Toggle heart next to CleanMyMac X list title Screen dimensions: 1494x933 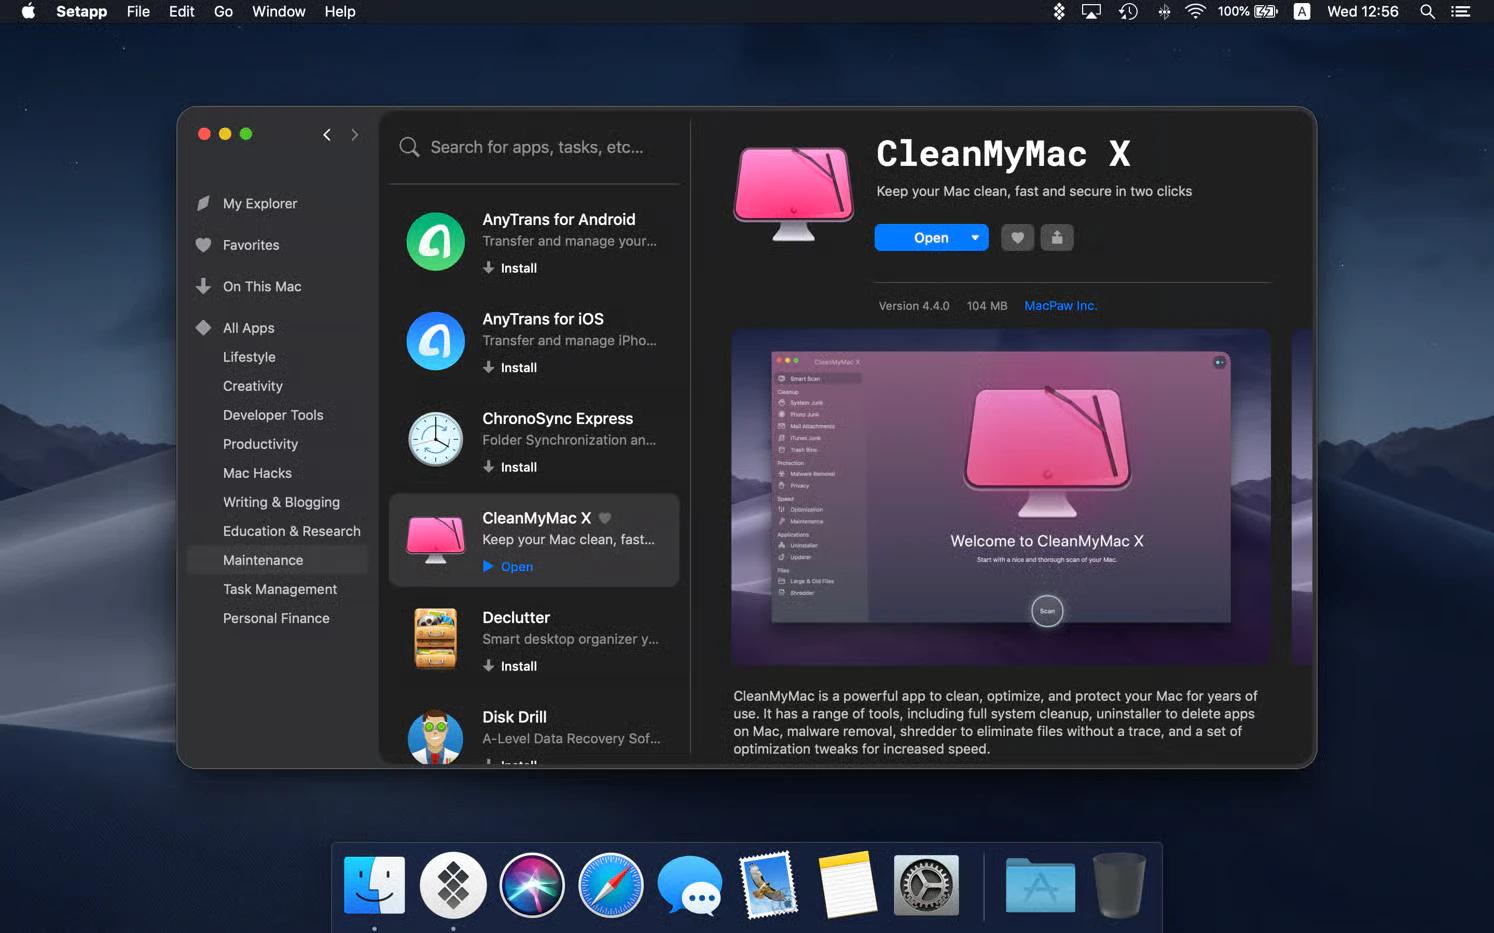pyautogui.click(x=605, y=518)
